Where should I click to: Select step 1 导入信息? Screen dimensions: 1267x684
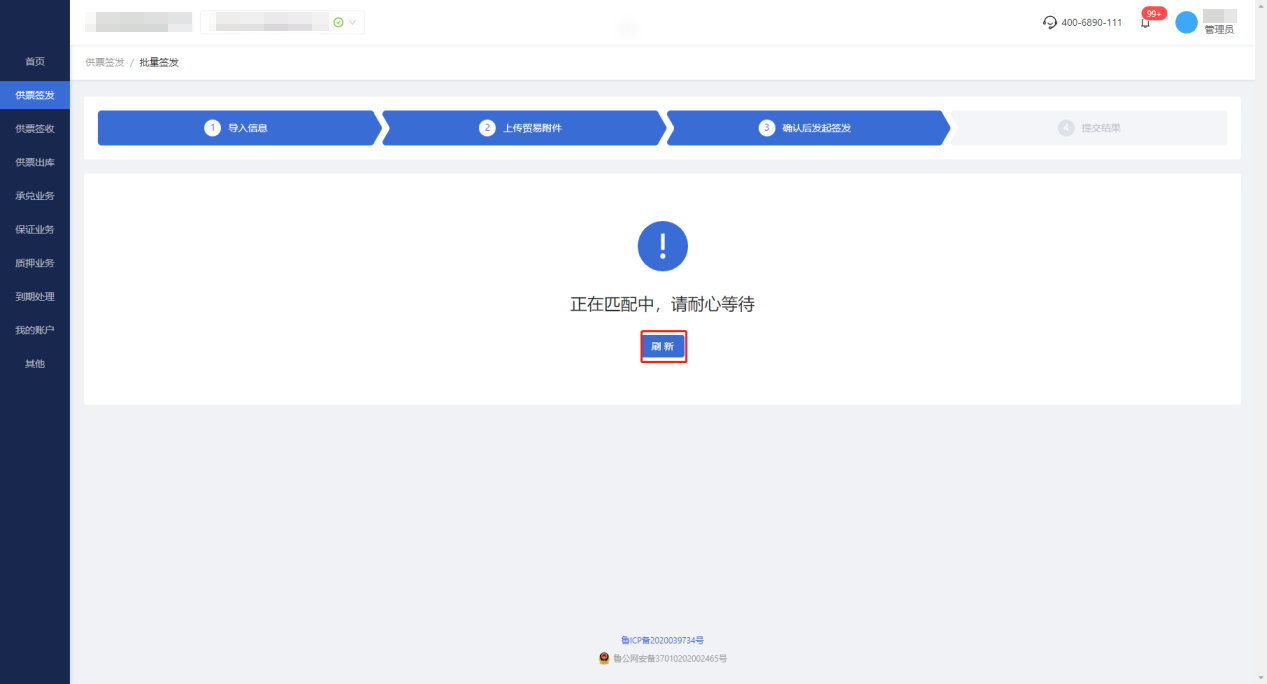239,128
